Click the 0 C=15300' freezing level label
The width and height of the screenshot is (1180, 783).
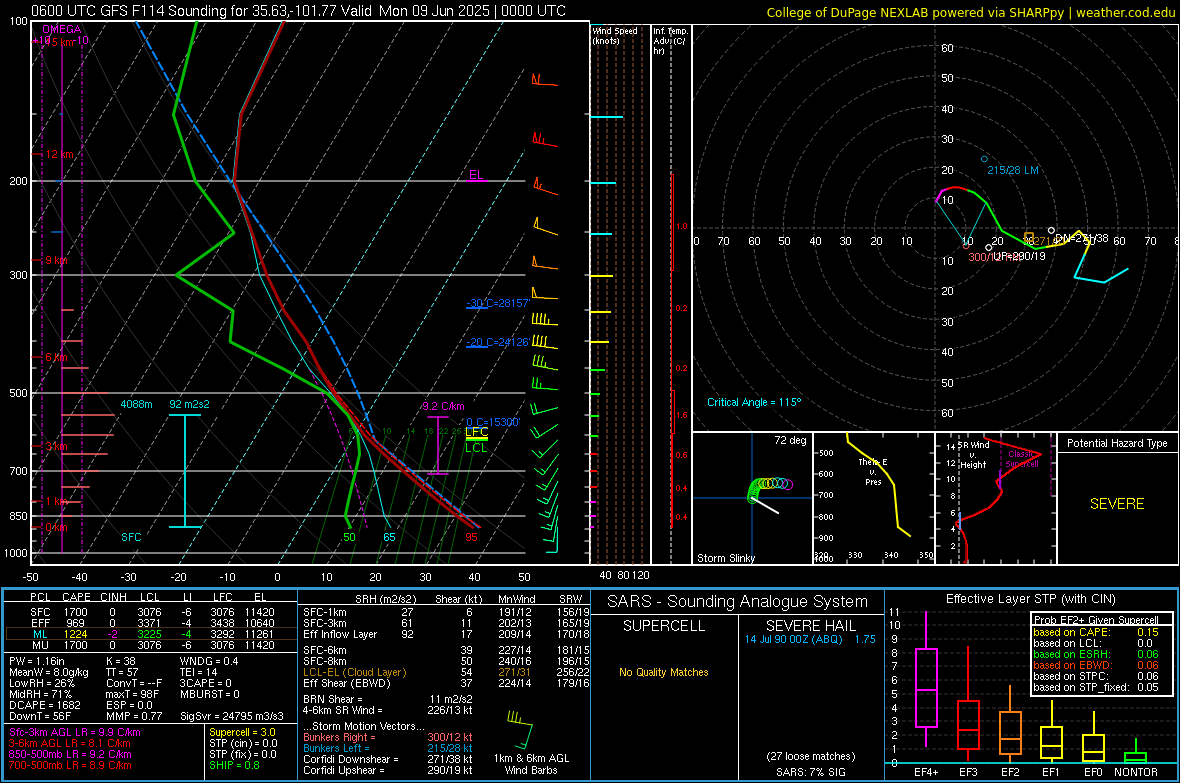(x=493, y=422)
